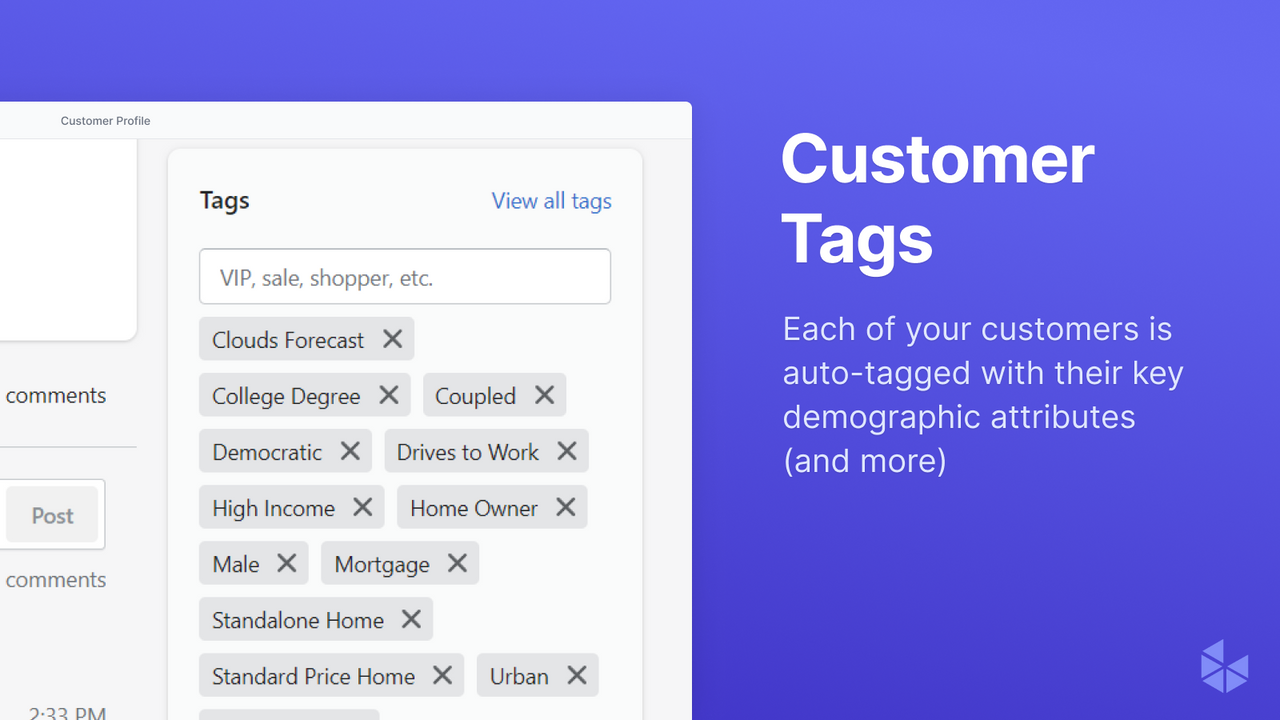The image size is (1280, 720).
Task: Open the lower "comments" section
Action: [55, 579]
